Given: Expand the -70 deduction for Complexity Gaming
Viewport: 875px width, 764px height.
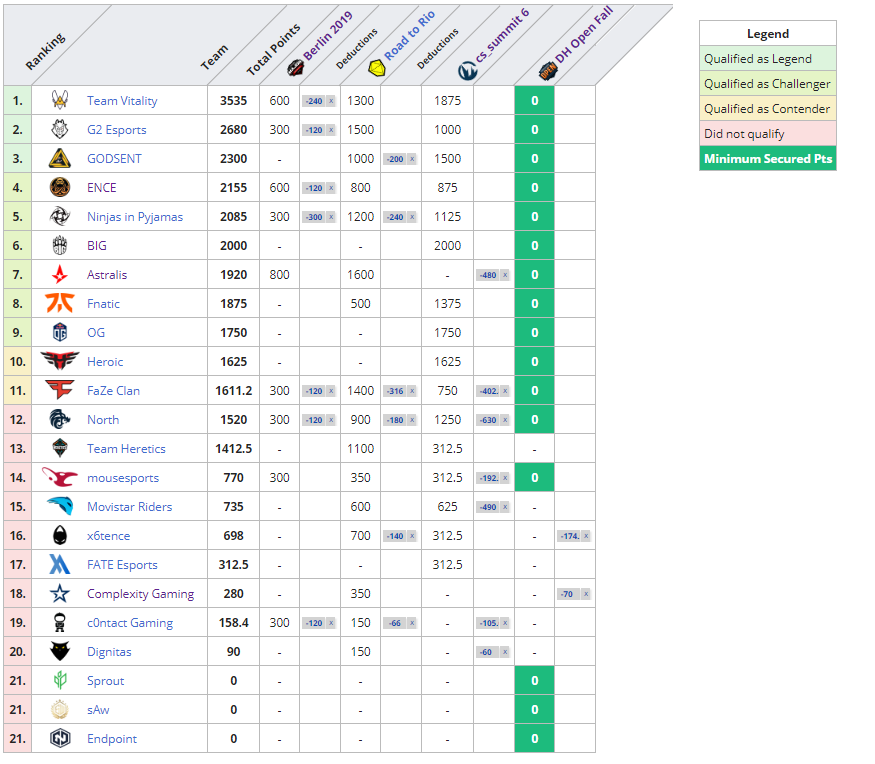Looking at the screenshot, I should tap(573, 594).
